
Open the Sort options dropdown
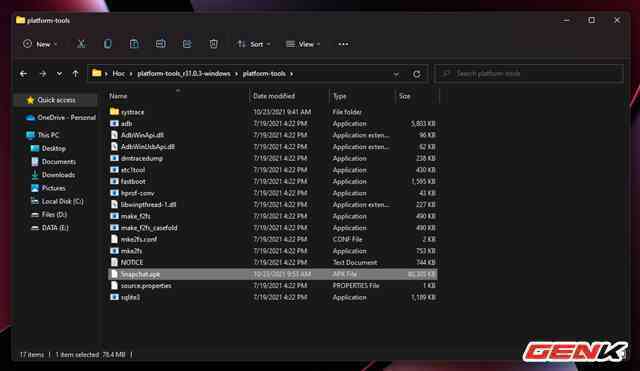(253, 44)
